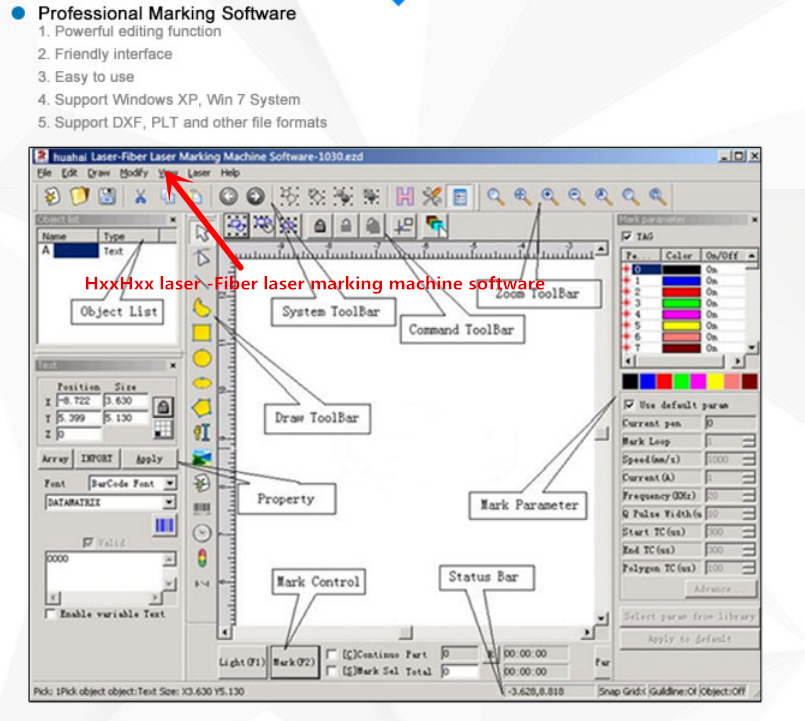This screenshot has height=721, width=805.
Task: Select the yellow rectangle draw tool
Action: 202,332
